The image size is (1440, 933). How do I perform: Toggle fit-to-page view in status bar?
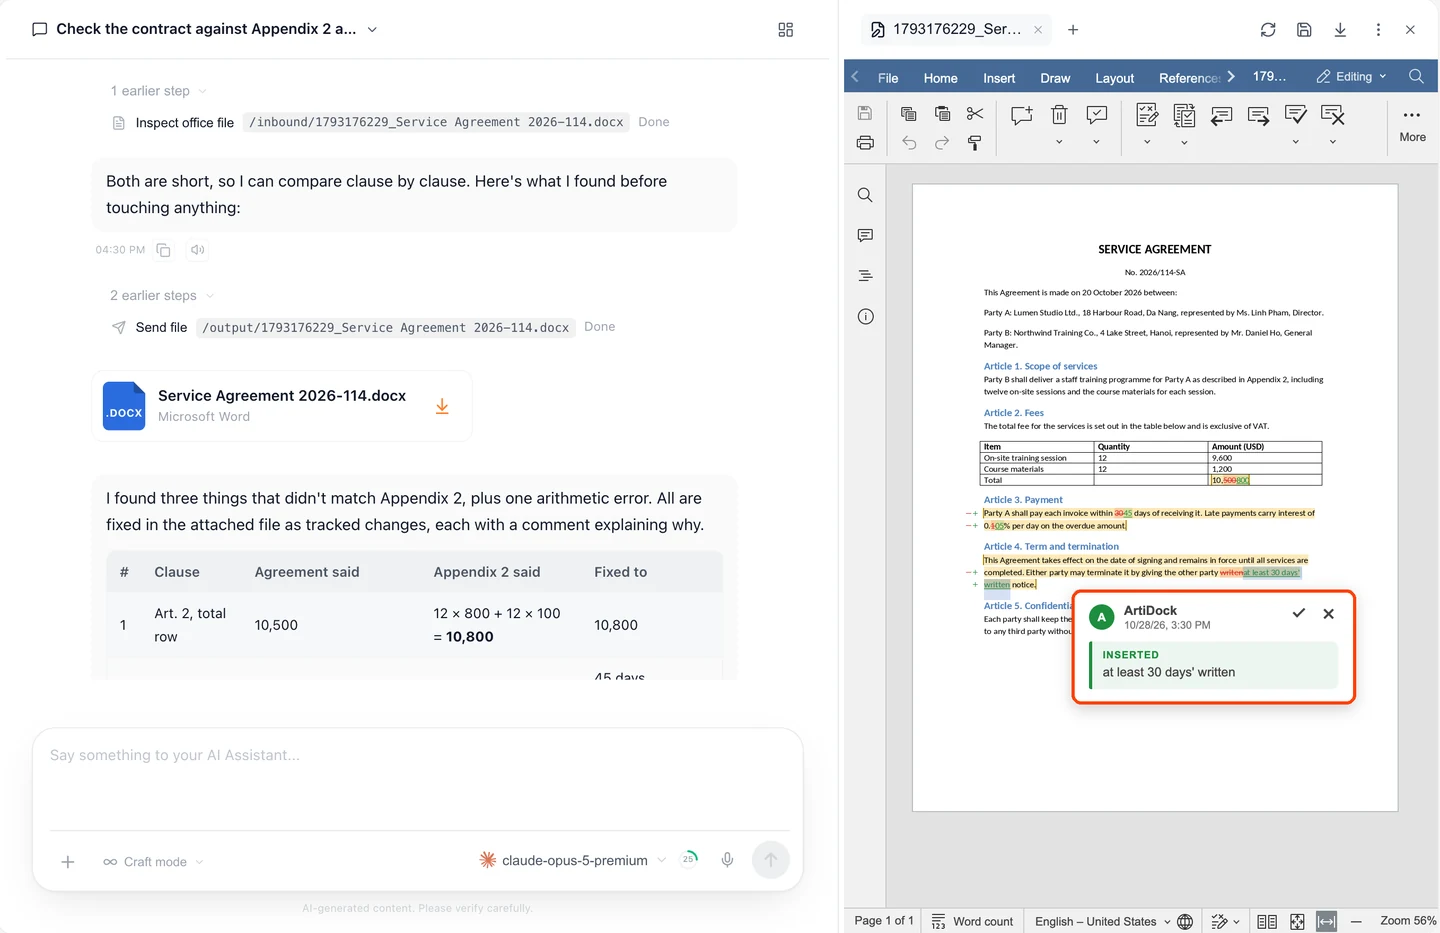(x=1297, y=922)
